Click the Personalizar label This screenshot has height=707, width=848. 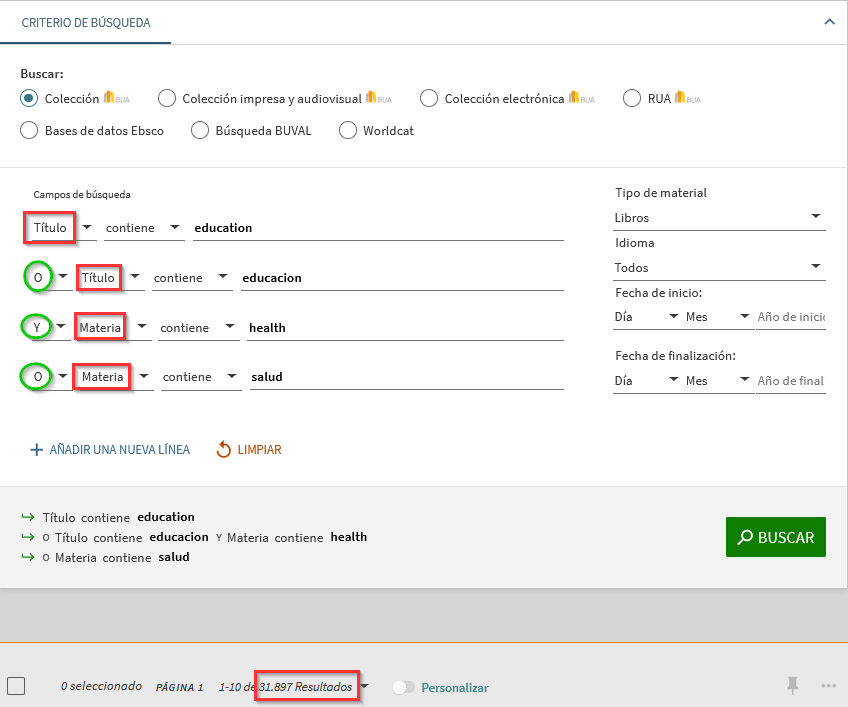[455, 688]
